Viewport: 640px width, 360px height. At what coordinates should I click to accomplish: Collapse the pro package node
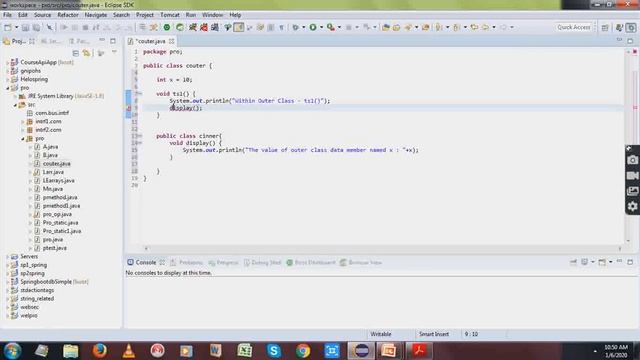pos(23,139)
